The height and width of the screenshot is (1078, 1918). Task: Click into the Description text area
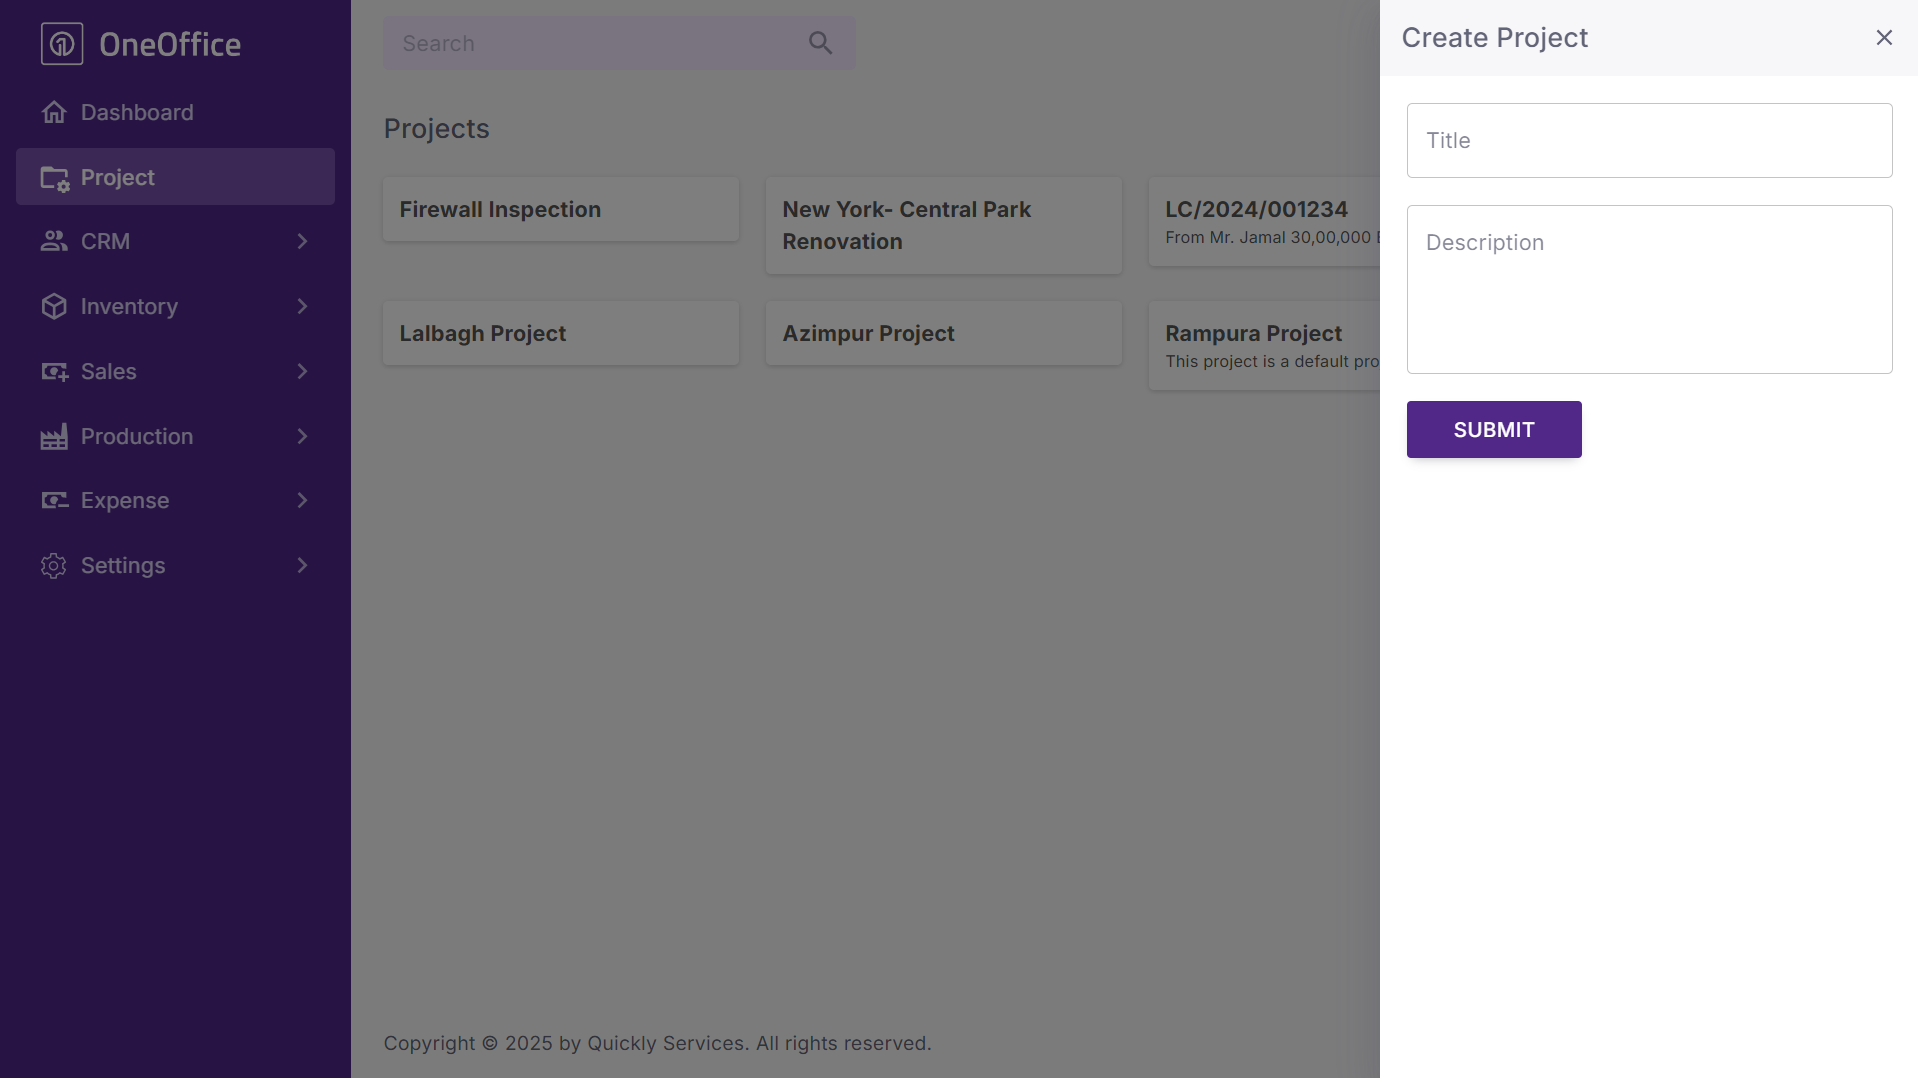pos(1649,289)
